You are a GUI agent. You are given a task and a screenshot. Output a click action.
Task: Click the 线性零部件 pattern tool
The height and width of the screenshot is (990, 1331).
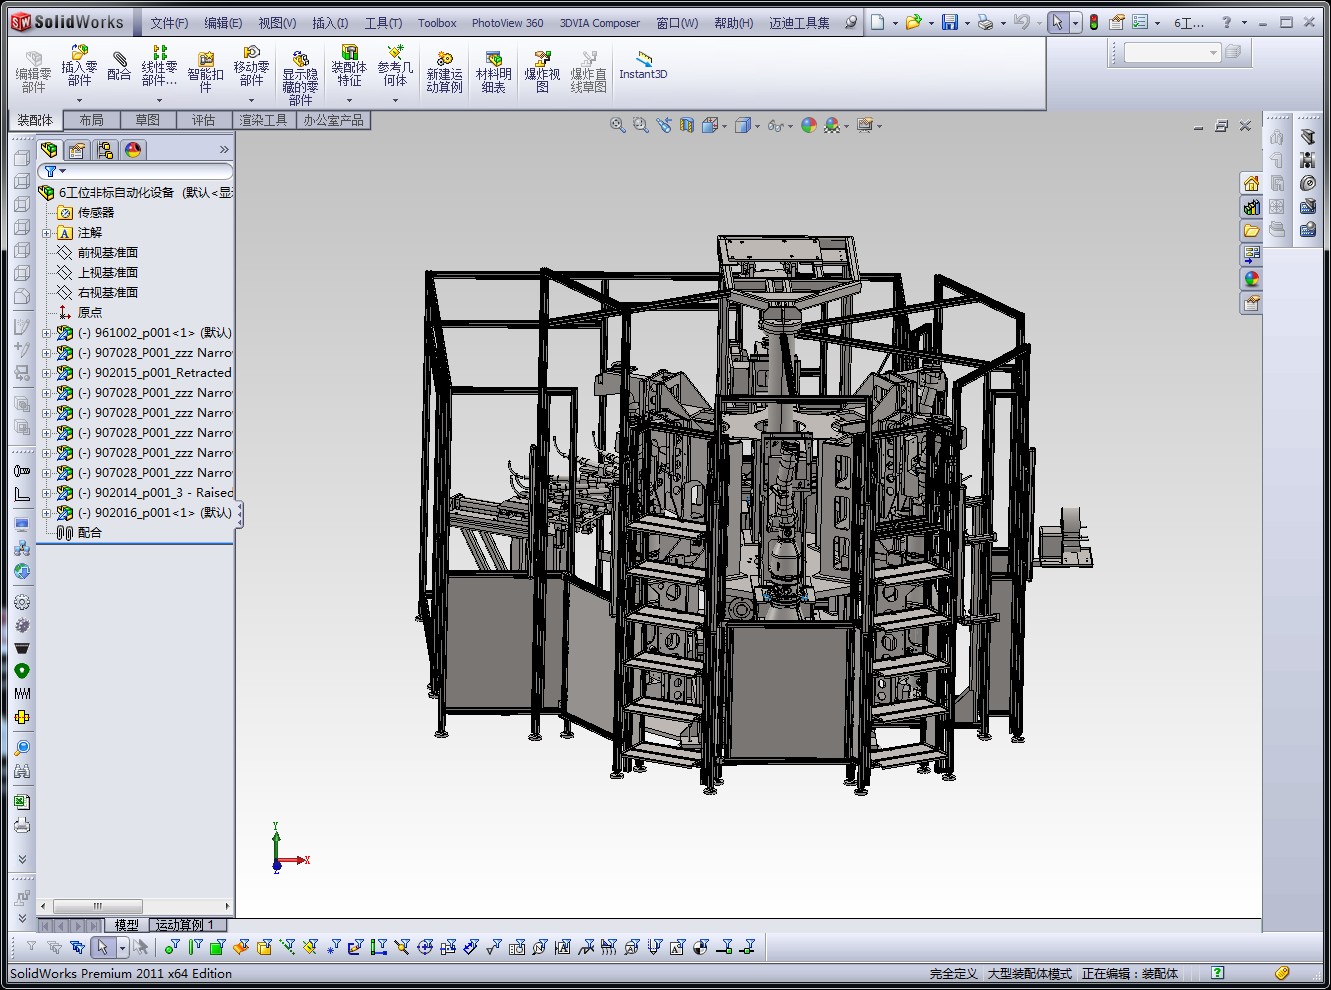click(159, 66)
